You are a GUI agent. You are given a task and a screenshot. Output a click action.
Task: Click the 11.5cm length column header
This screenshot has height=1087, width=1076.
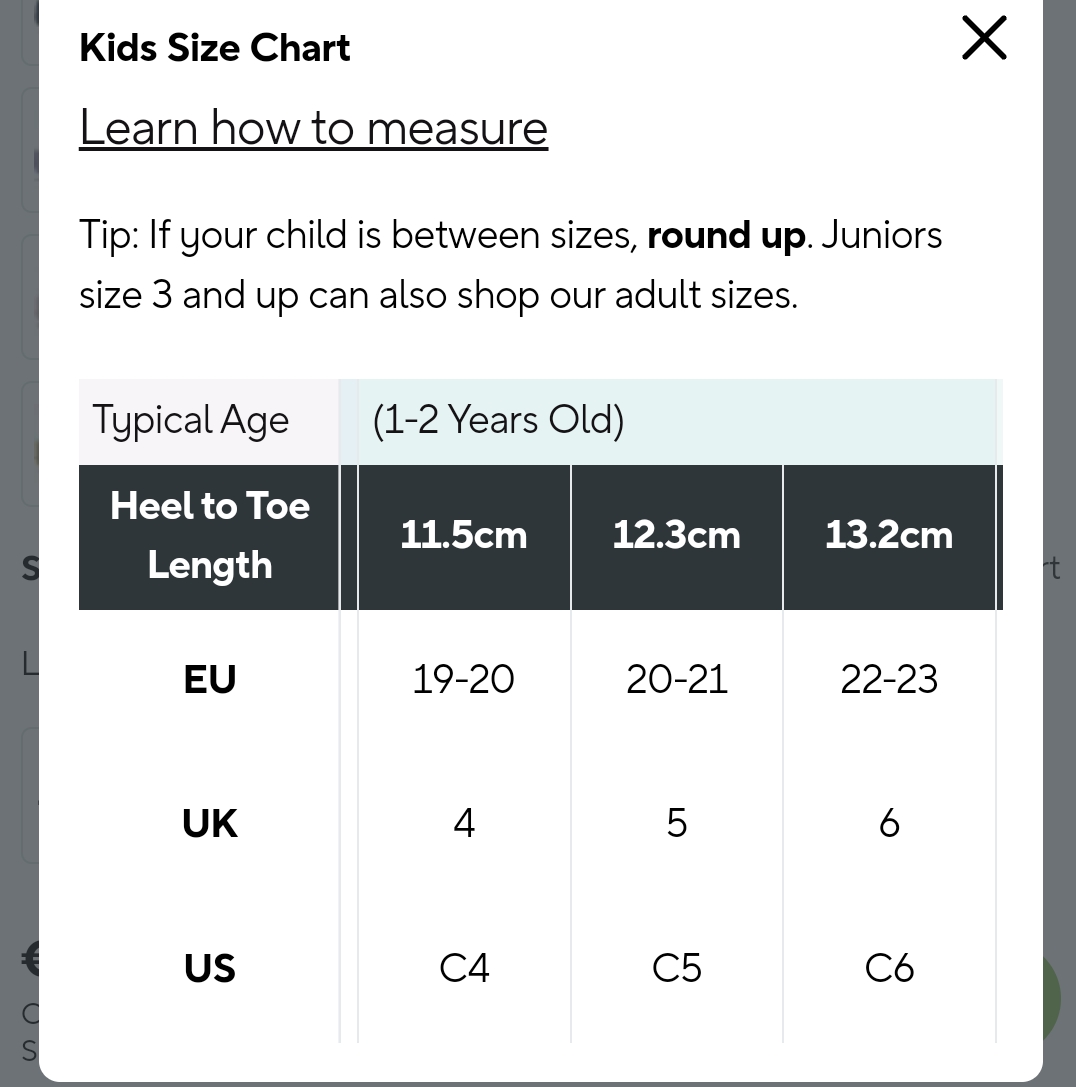[x=464, y=536]
